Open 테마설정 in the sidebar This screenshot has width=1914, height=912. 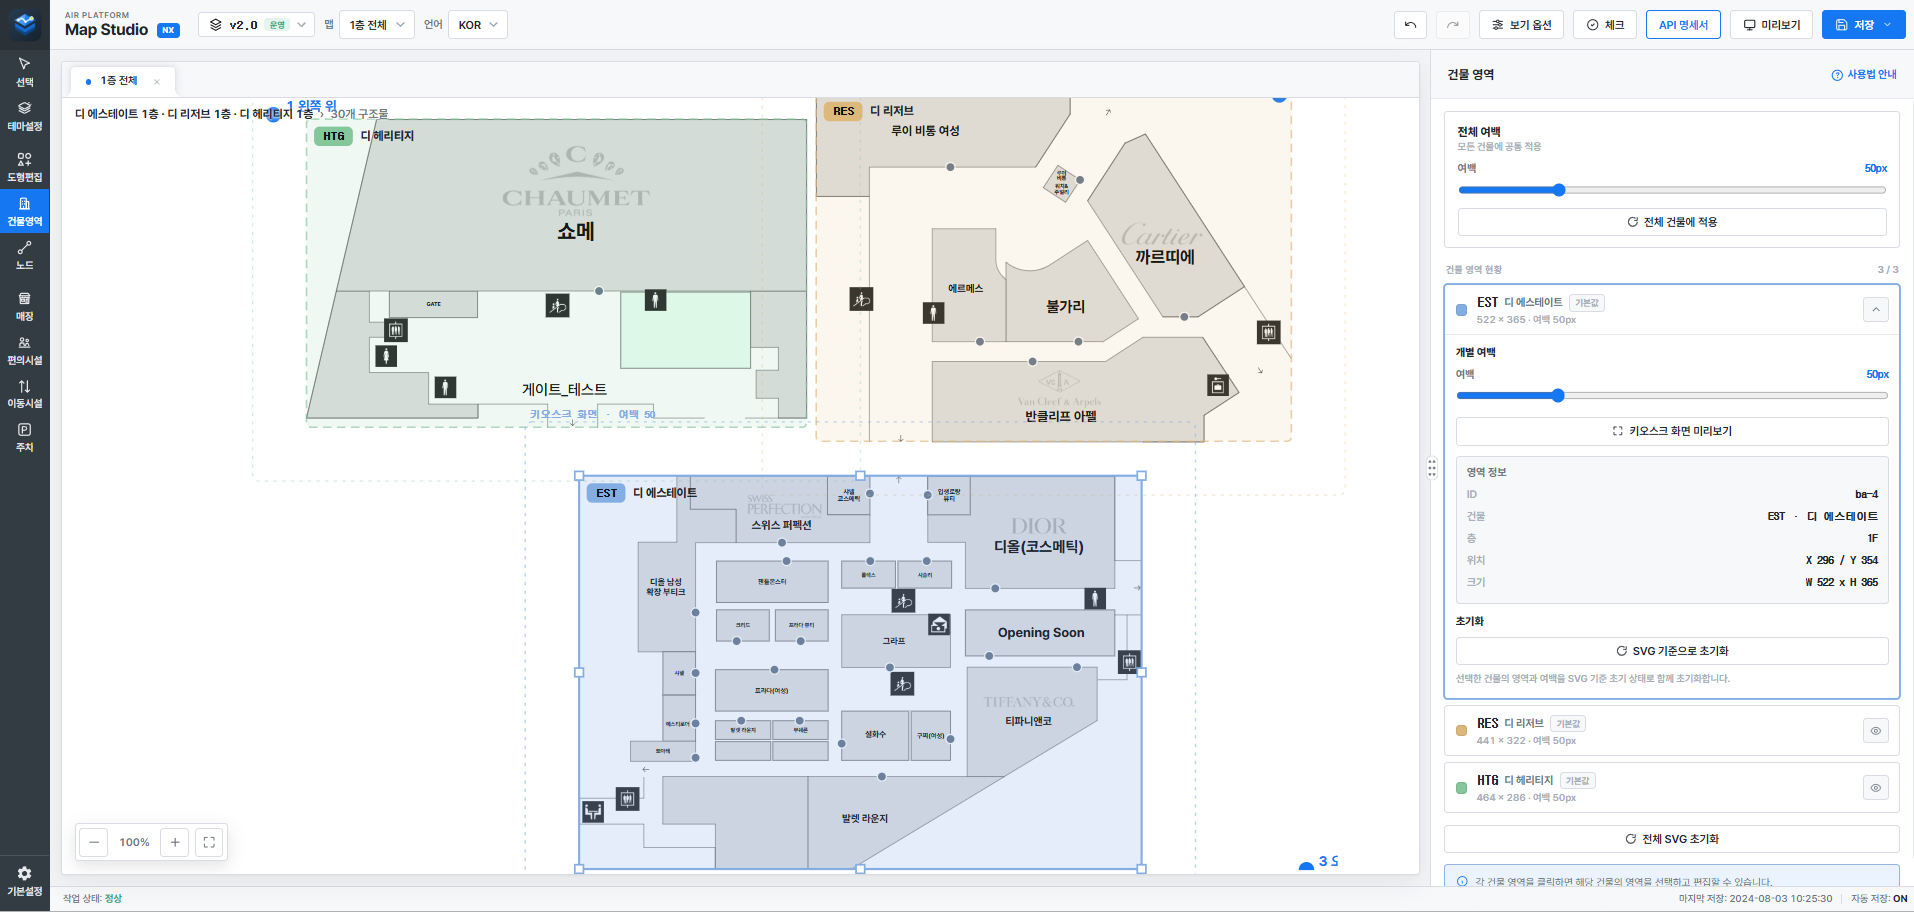[x=24, y=116]
